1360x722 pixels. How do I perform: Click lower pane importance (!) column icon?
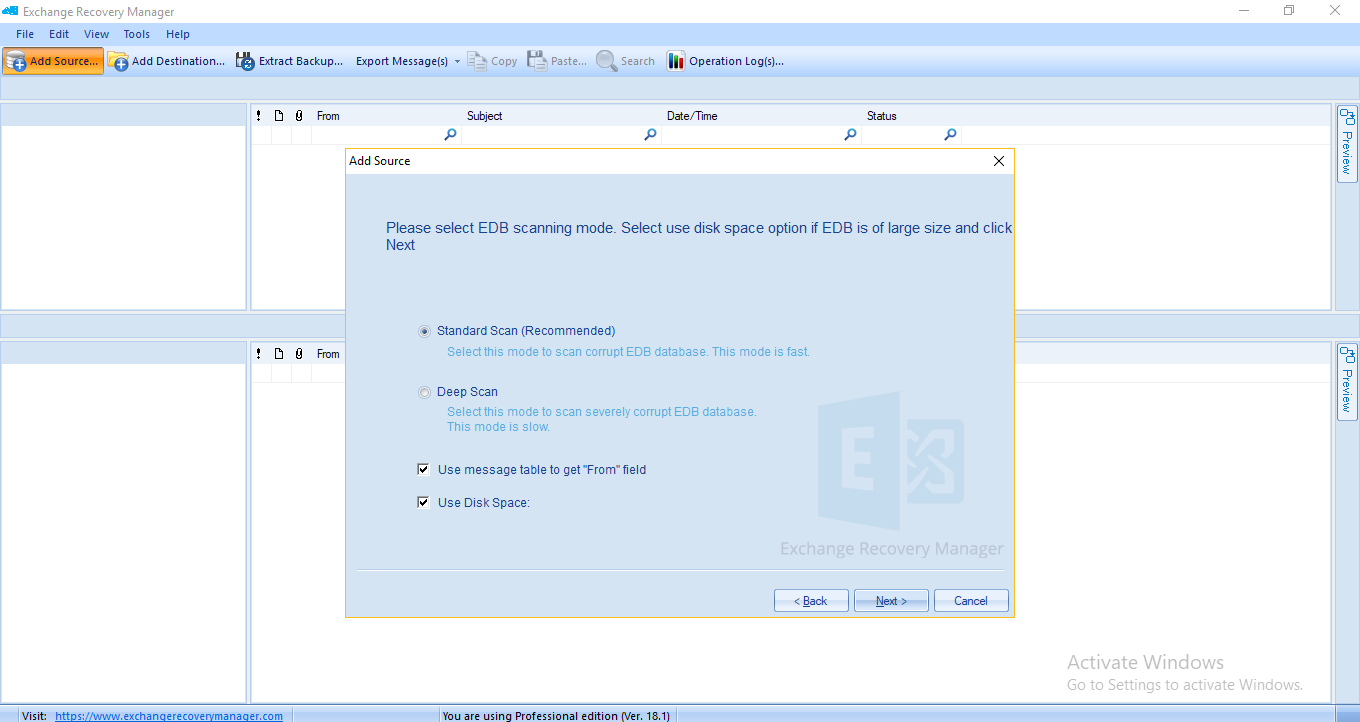[x=259, y=354]
